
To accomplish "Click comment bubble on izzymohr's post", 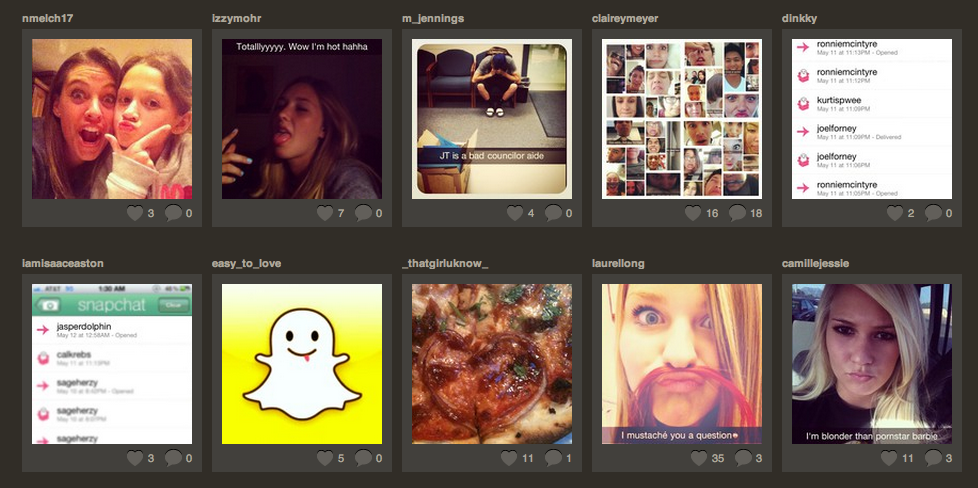I will pos(363,213).
